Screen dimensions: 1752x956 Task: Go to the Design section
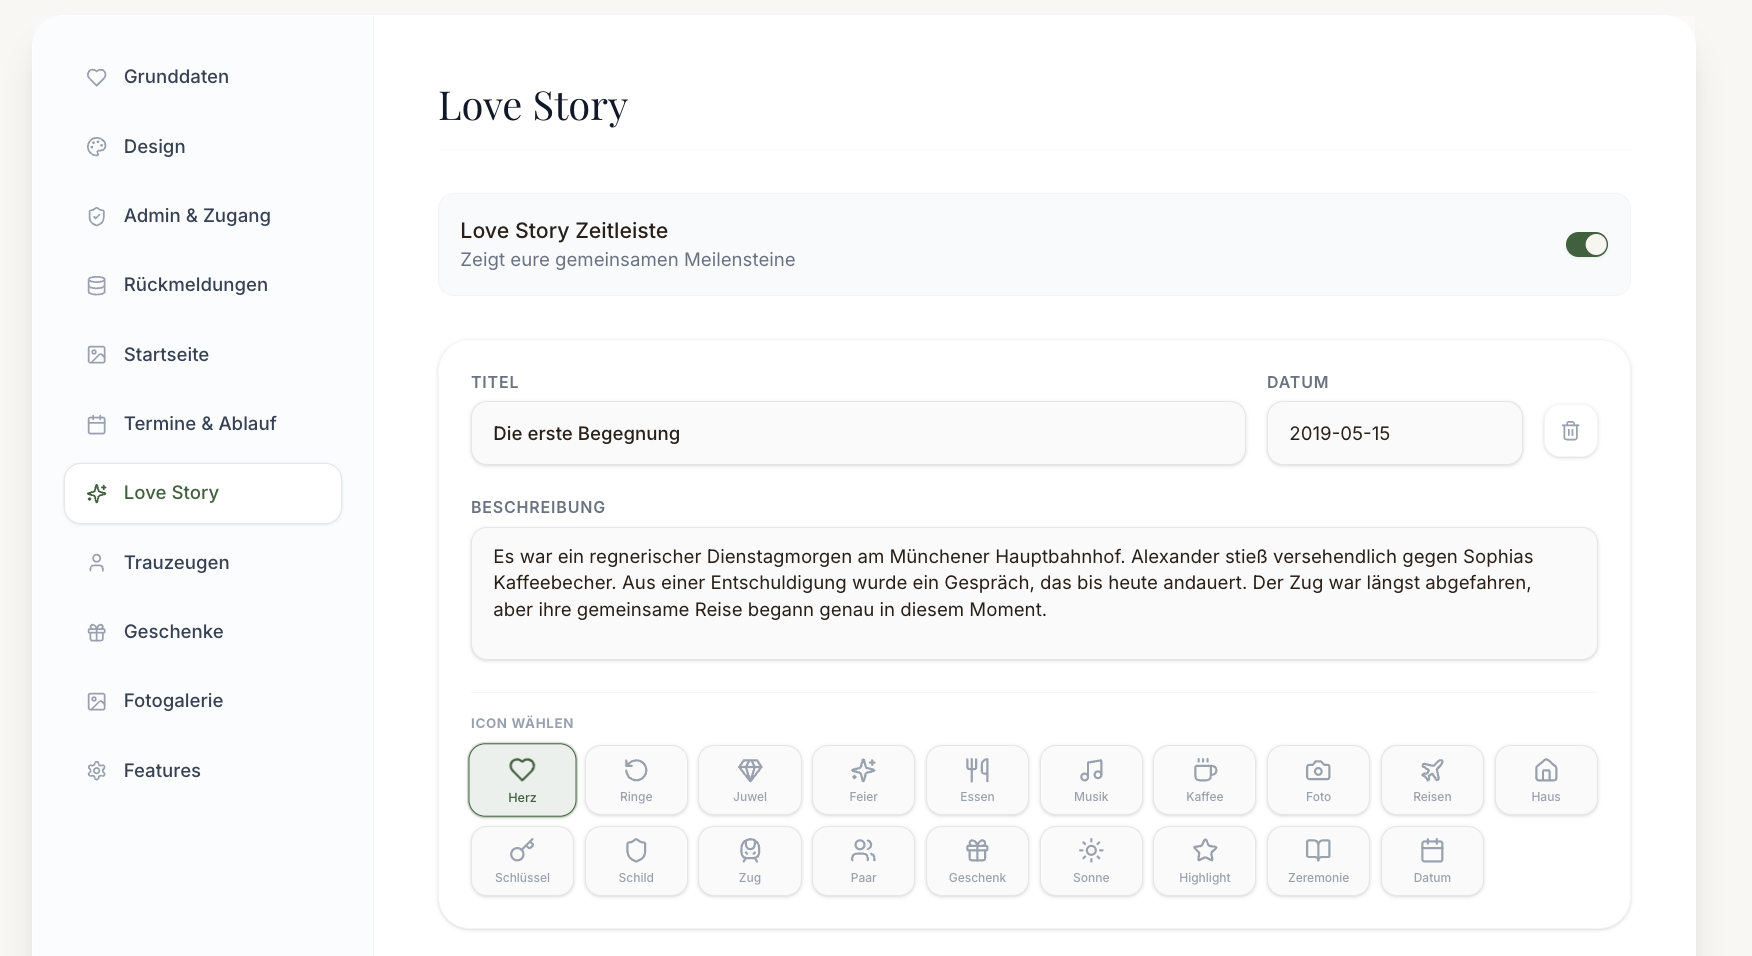point(203,146)
